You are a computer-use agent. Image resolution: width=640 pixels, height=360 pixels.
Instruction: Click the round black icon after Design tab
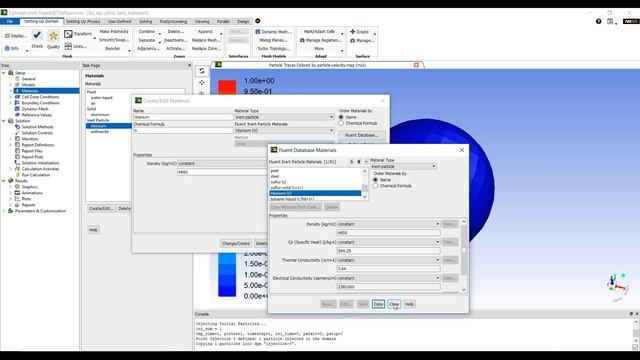click(258, 21)
